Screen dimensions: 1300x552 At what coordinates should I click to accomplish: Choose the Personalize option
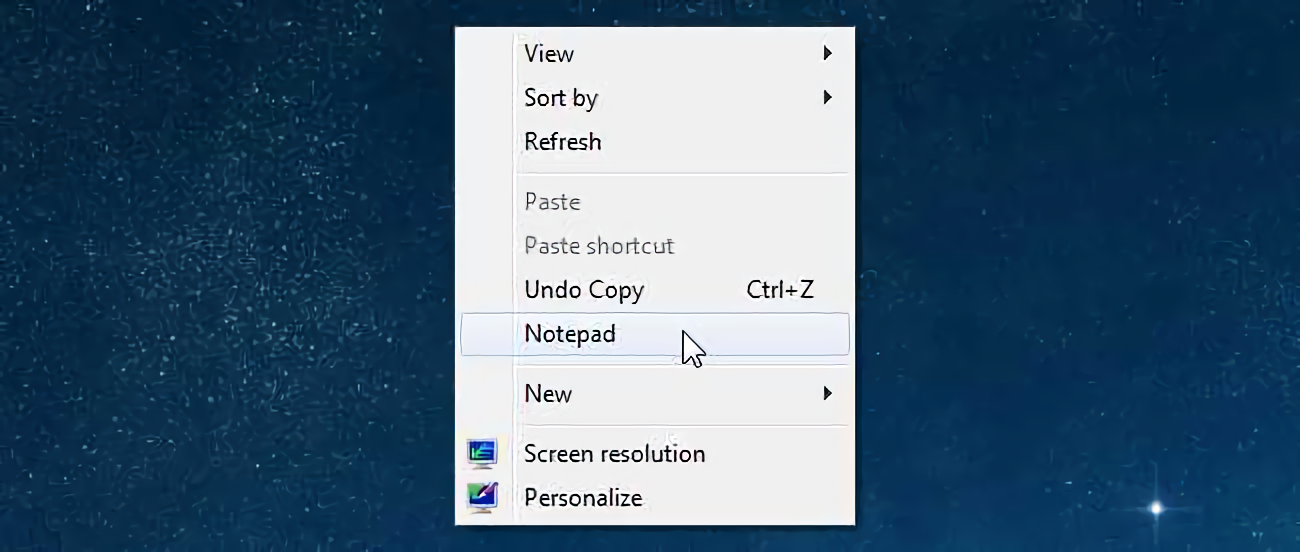coord(583,498)
